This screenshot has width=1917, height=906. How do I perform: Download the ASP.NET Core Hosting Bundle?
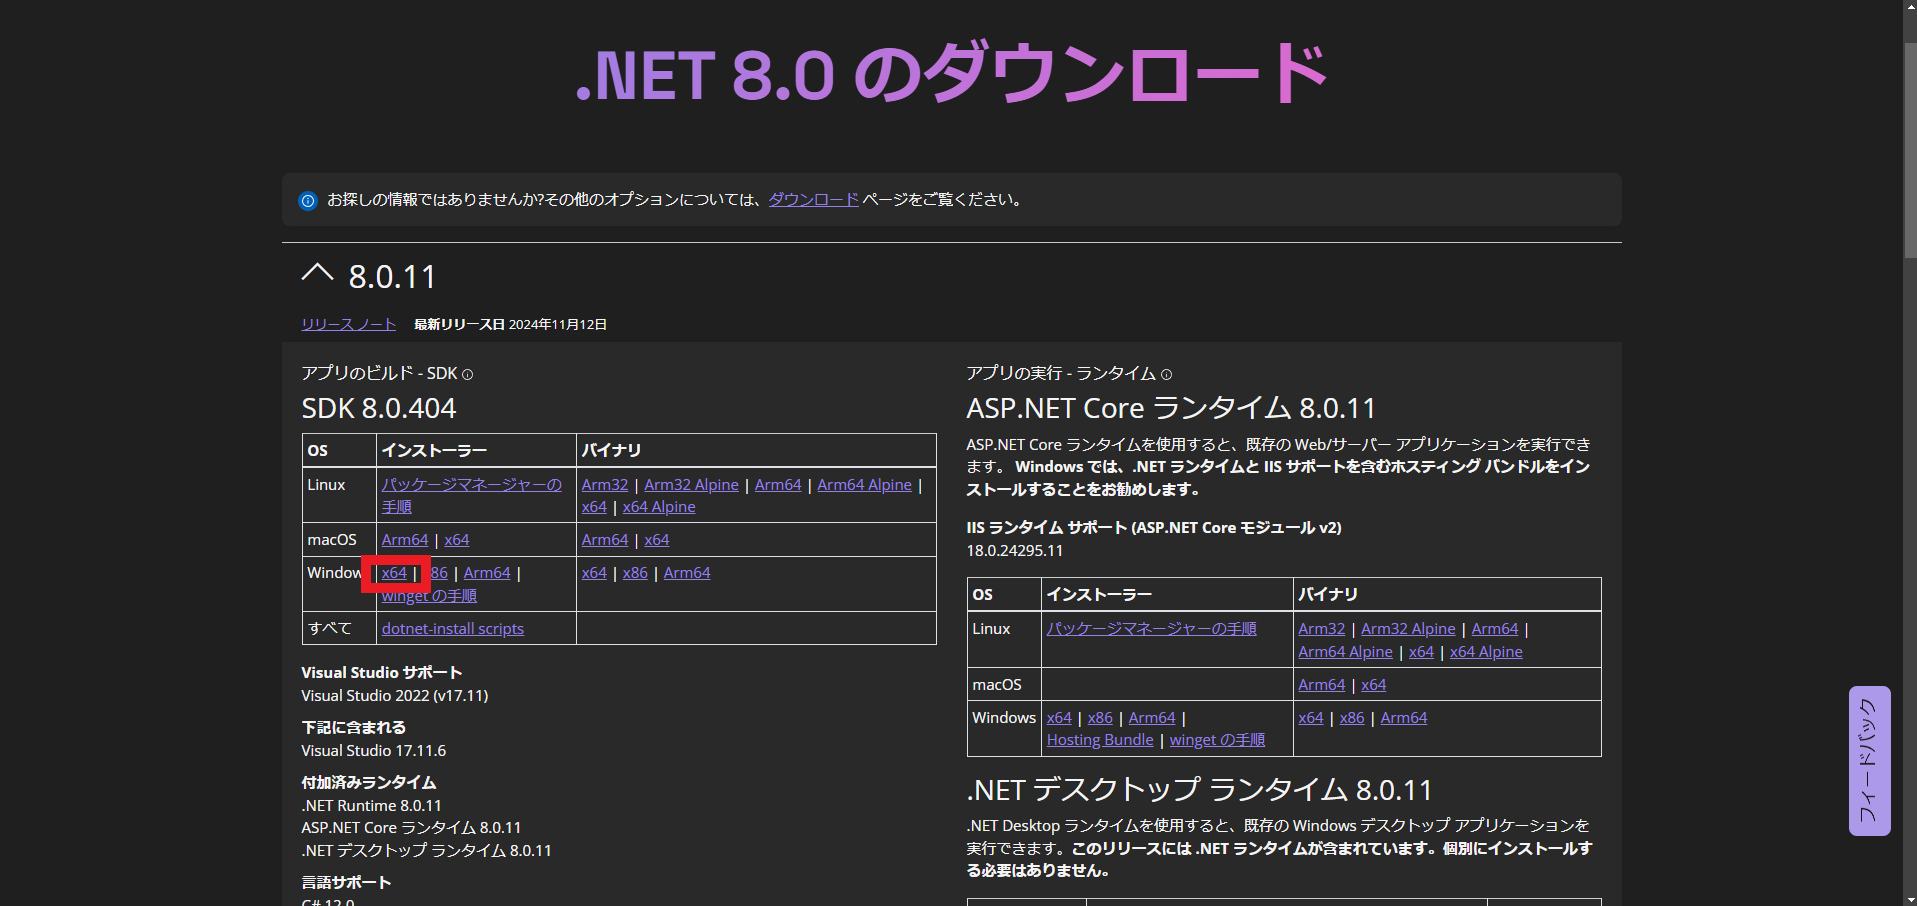[1100, 739]
